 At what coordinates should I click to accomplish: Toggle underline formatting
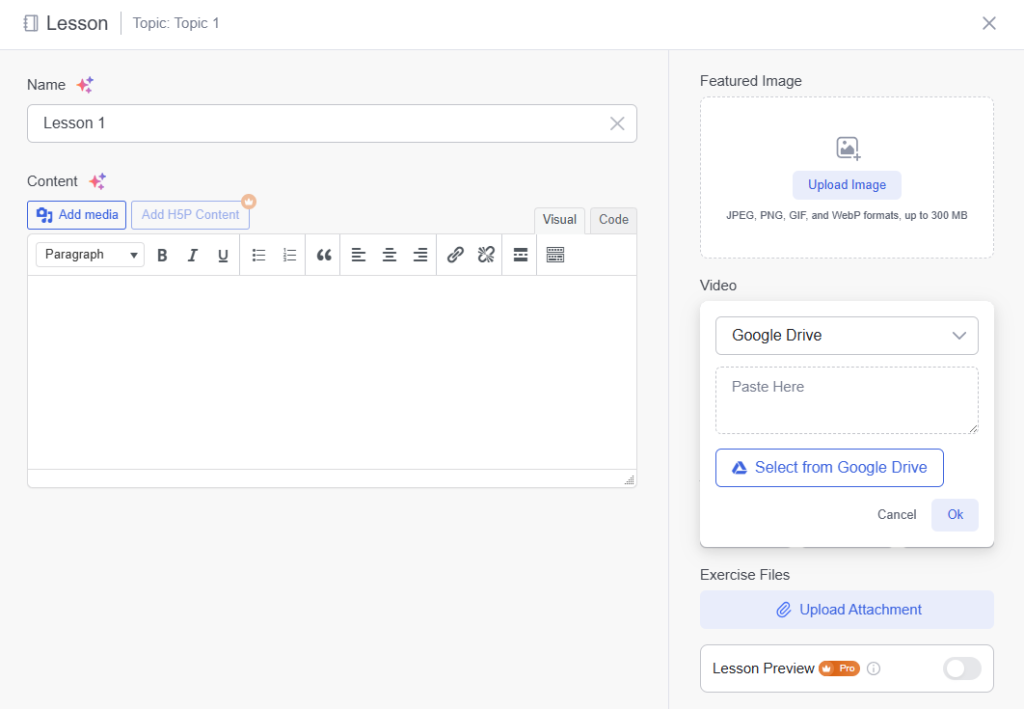(223, 255)
